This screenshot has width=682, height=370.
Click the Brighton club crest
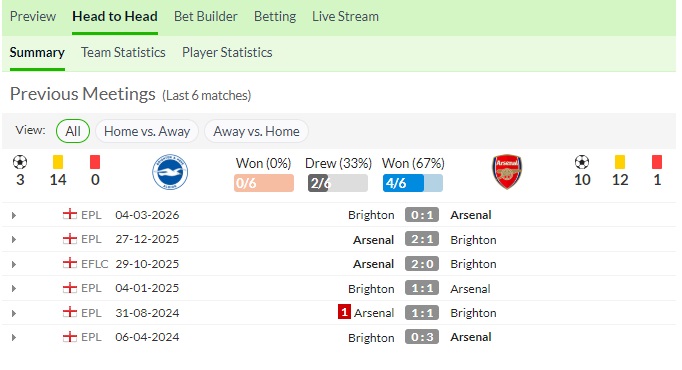(170, 172)
